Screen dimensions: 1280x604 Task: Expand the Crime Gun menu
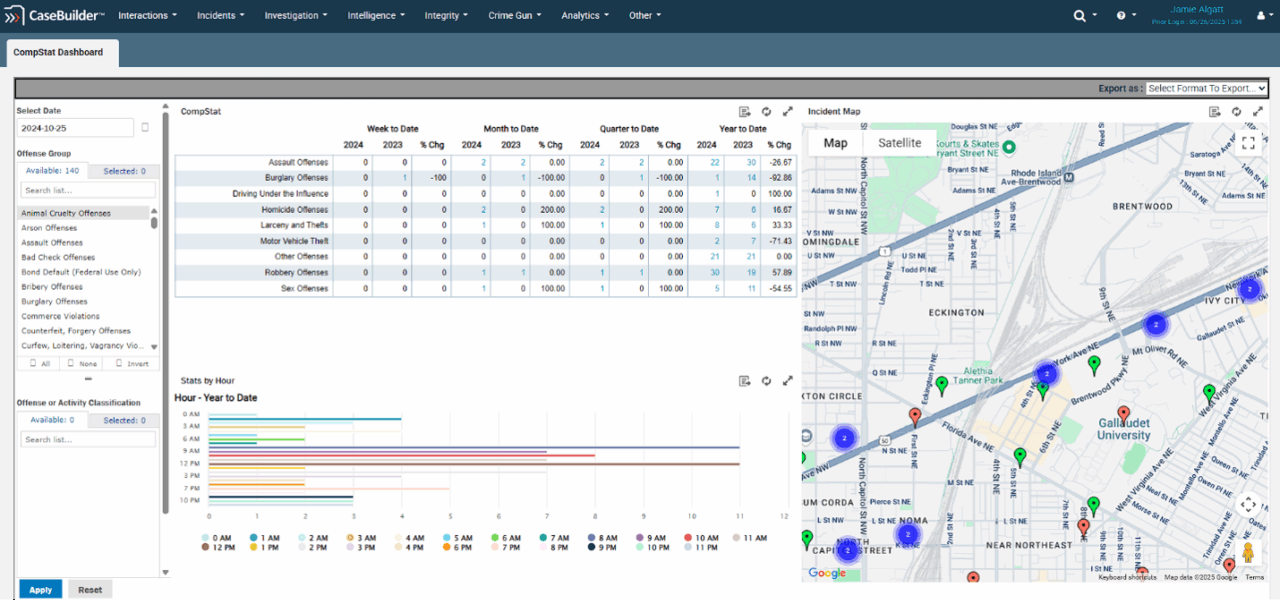click(516, 16)
